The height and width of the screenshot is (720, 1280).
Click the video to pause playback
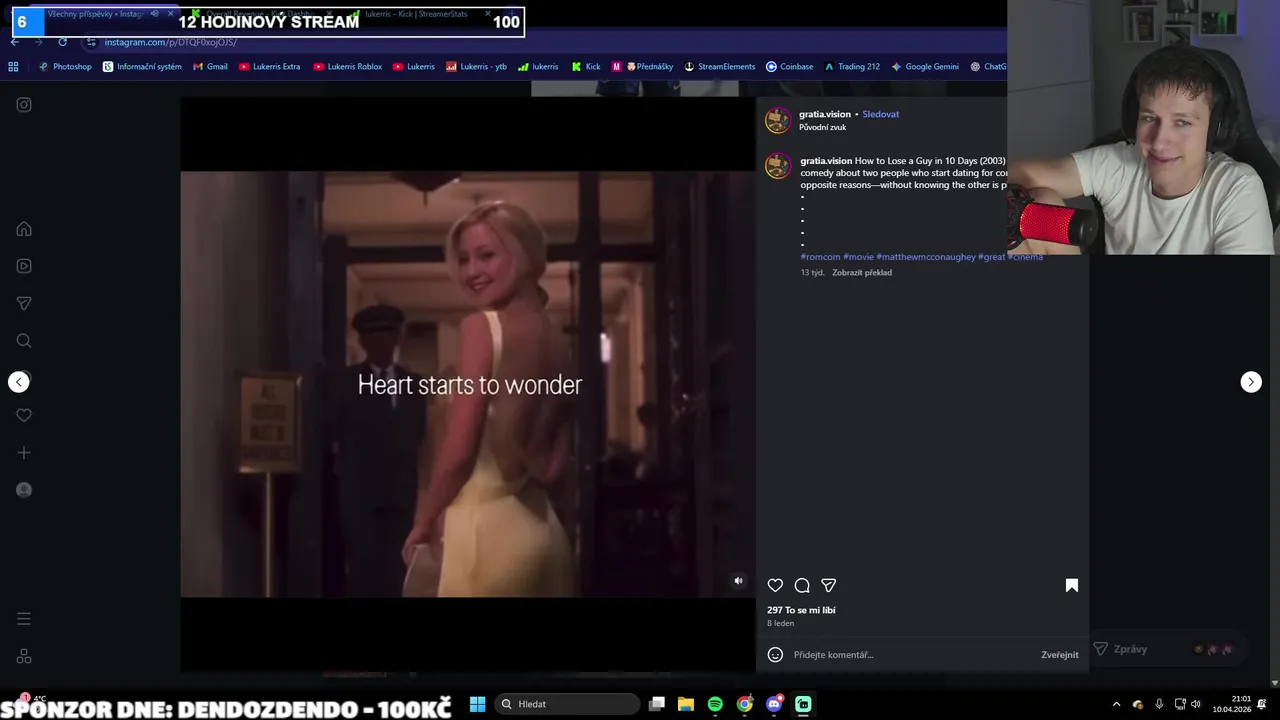coord(468,384)
